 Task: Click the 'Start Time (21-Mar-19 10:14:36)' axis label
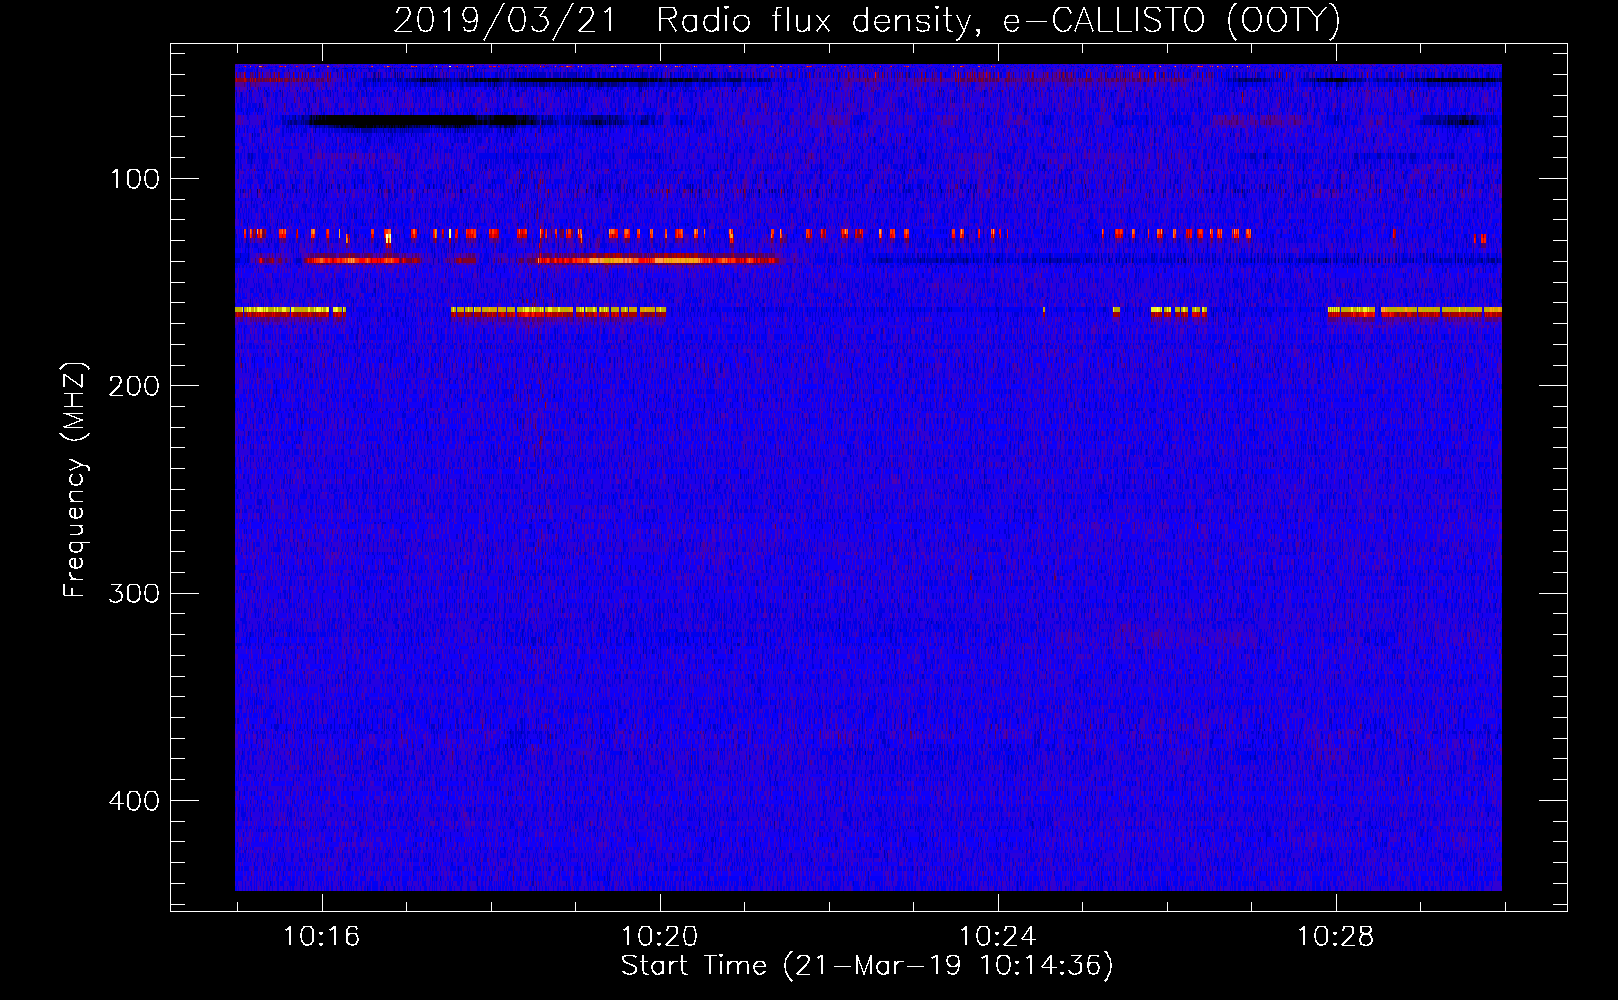867,966
